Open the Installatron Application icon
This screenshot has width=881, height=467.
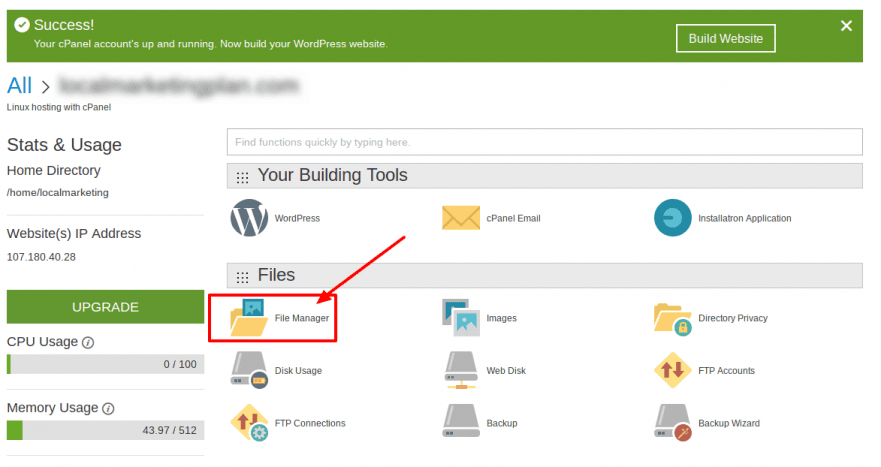[673, 218]
